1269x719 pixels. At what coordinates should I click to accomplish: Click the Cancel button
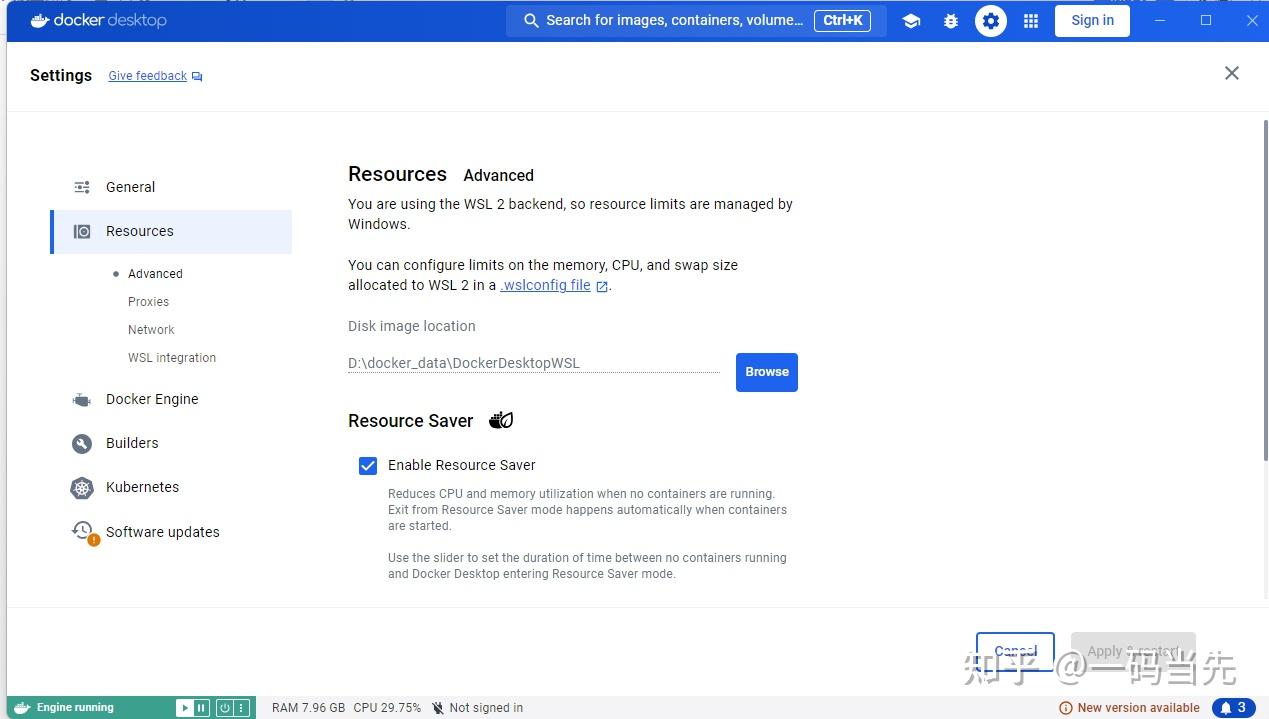1015,651
